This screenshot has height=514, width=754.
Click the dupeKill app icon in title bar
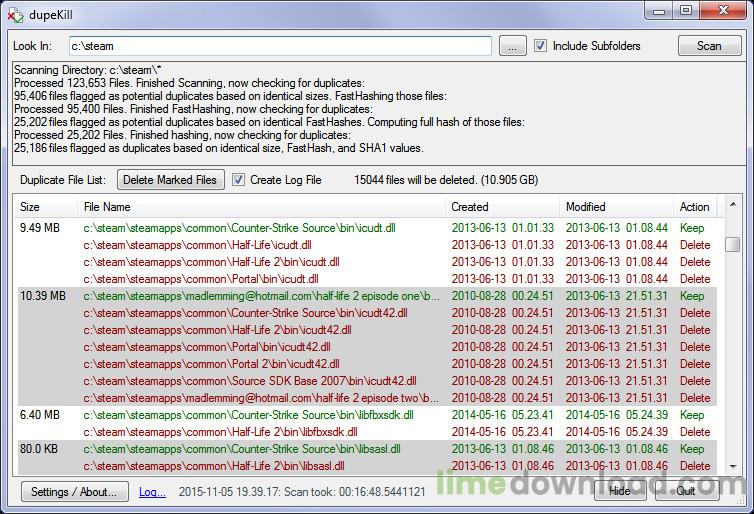coord(14,15)
